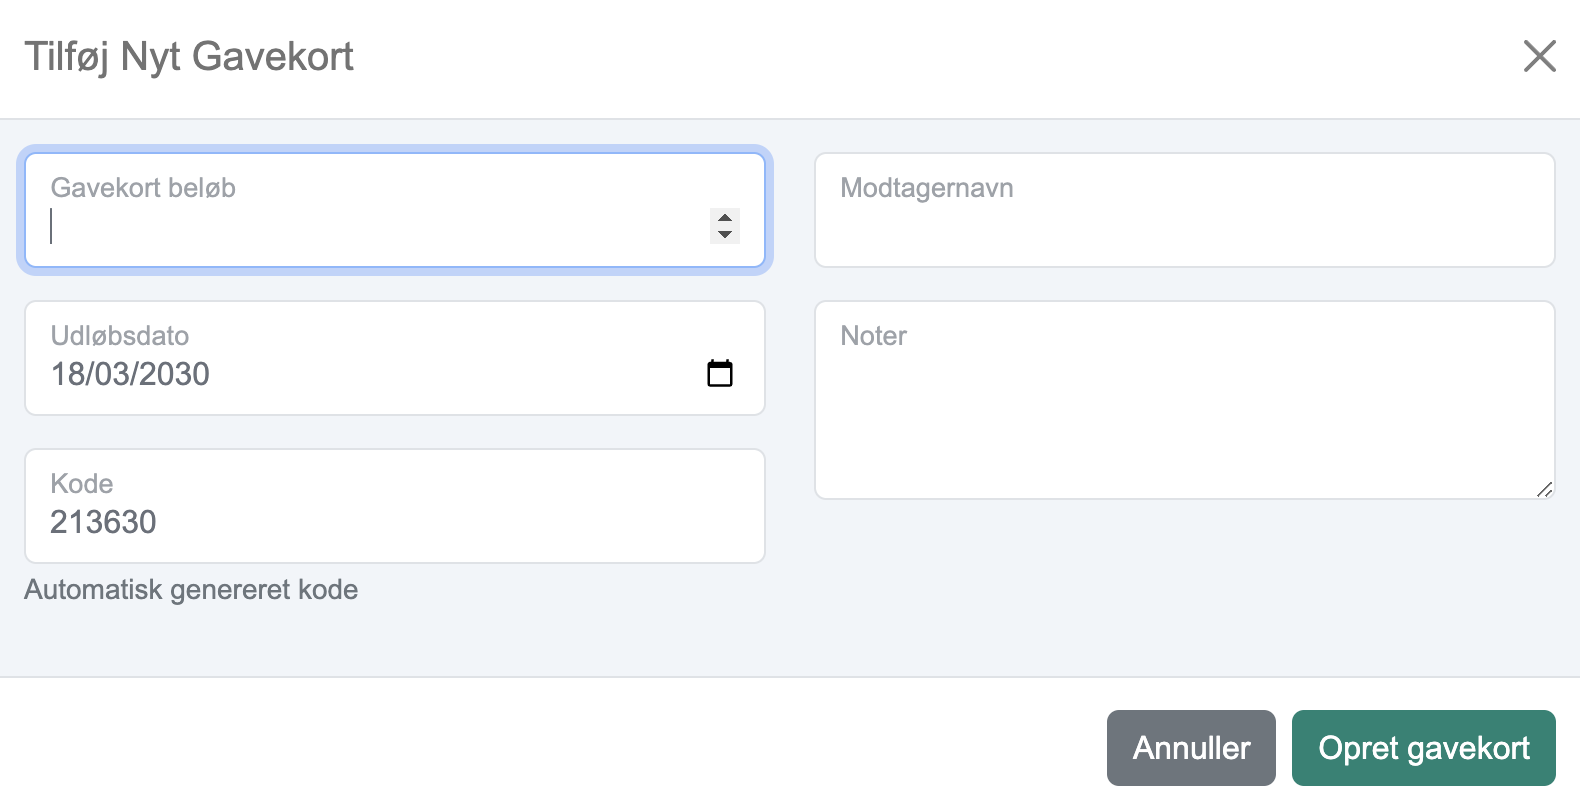Place cursor in the gift card amount entry line
This screenshot has width=1580, height=810.
[375, 227]
